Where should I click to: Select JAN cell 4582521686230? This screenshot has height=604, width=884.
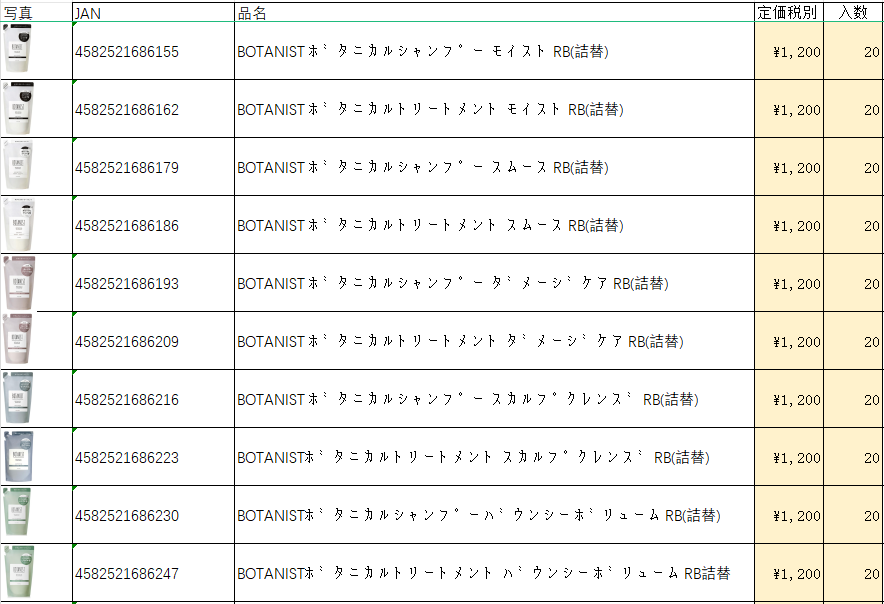coord(153,515)
